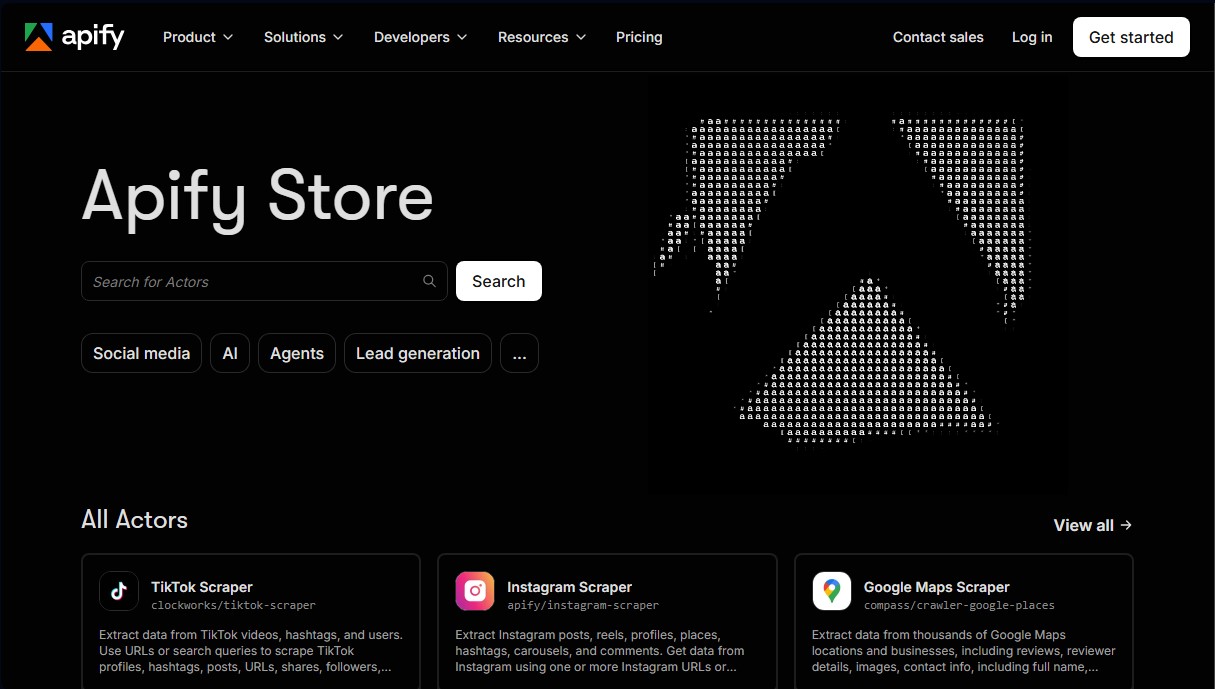This screenshot has width=1215, height=689.
Task: Click the Instagram Scraper description text
Action: tap(600, 651)
